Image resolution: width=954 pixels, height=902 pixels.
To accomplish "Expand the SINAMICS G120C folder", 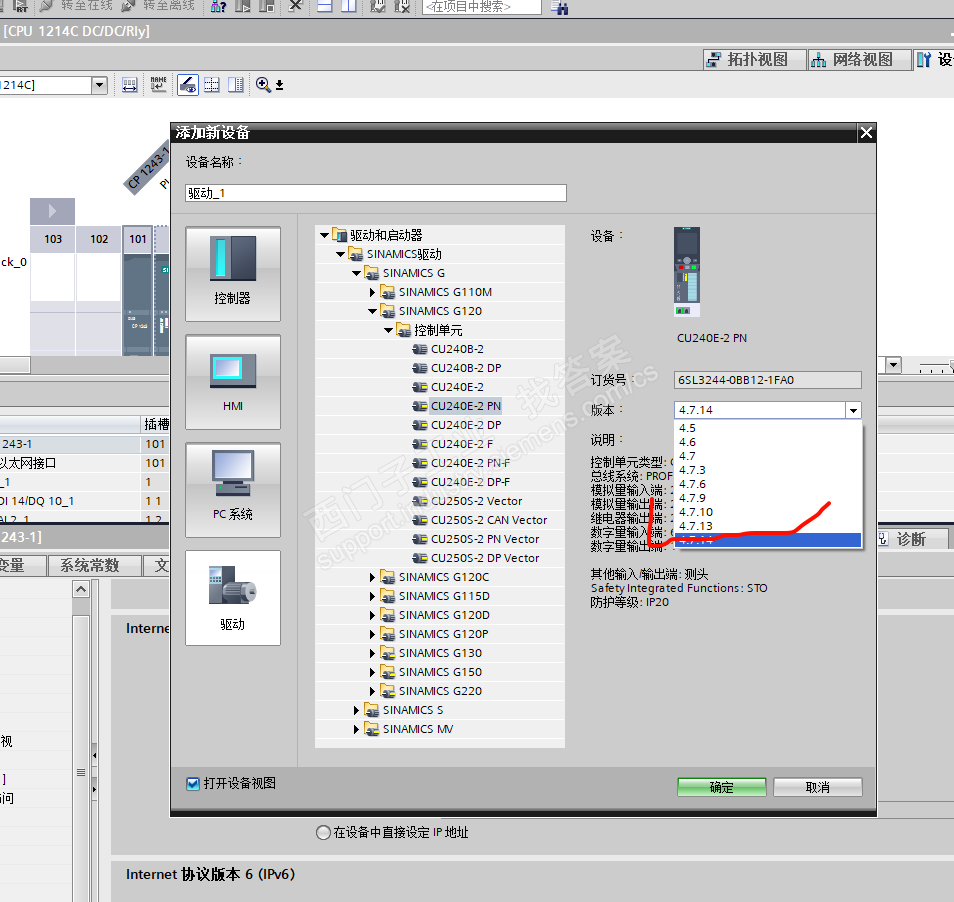I will point(372,577).
